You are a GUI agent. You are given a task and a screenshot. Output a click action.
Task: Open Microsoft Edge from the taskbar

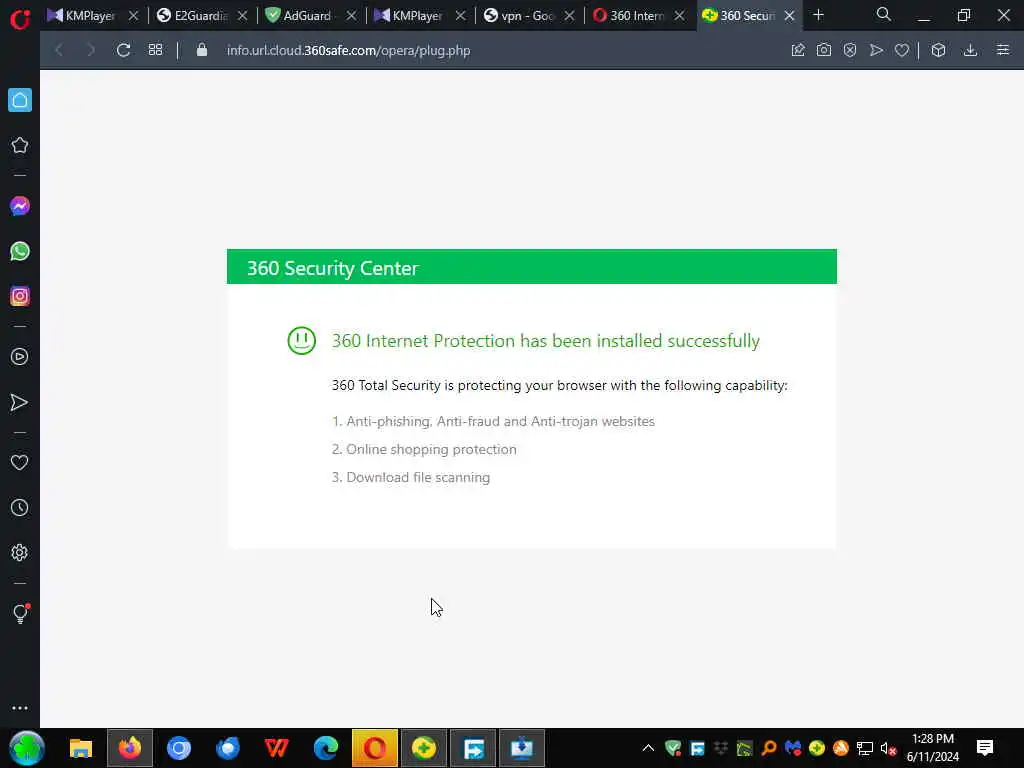tap(326, 748)
